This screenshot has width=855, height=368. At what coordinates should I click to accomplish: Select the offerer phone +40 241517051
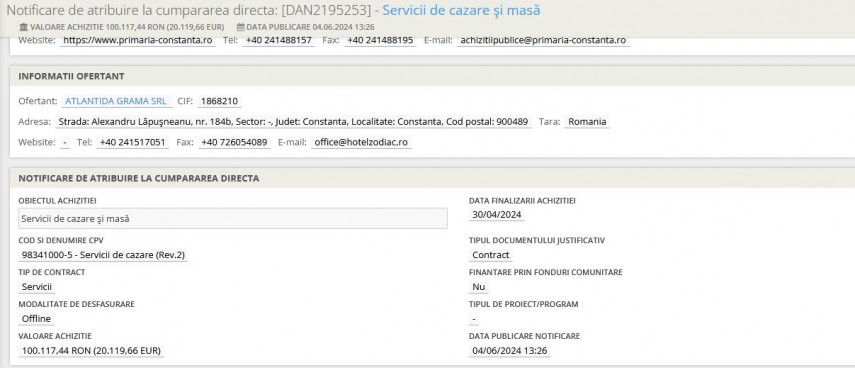[x=133, y=142]
